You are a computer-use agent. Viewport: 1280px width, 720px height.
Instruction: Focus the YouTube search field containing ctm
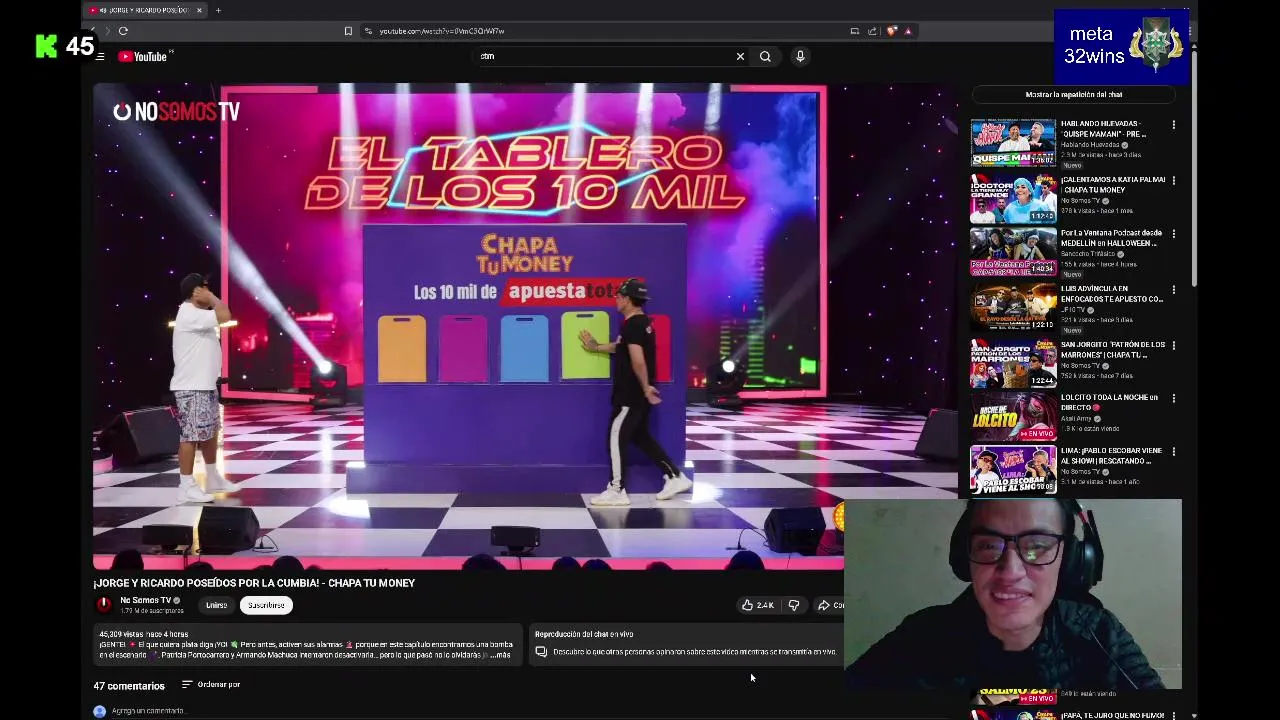[605, 56]
